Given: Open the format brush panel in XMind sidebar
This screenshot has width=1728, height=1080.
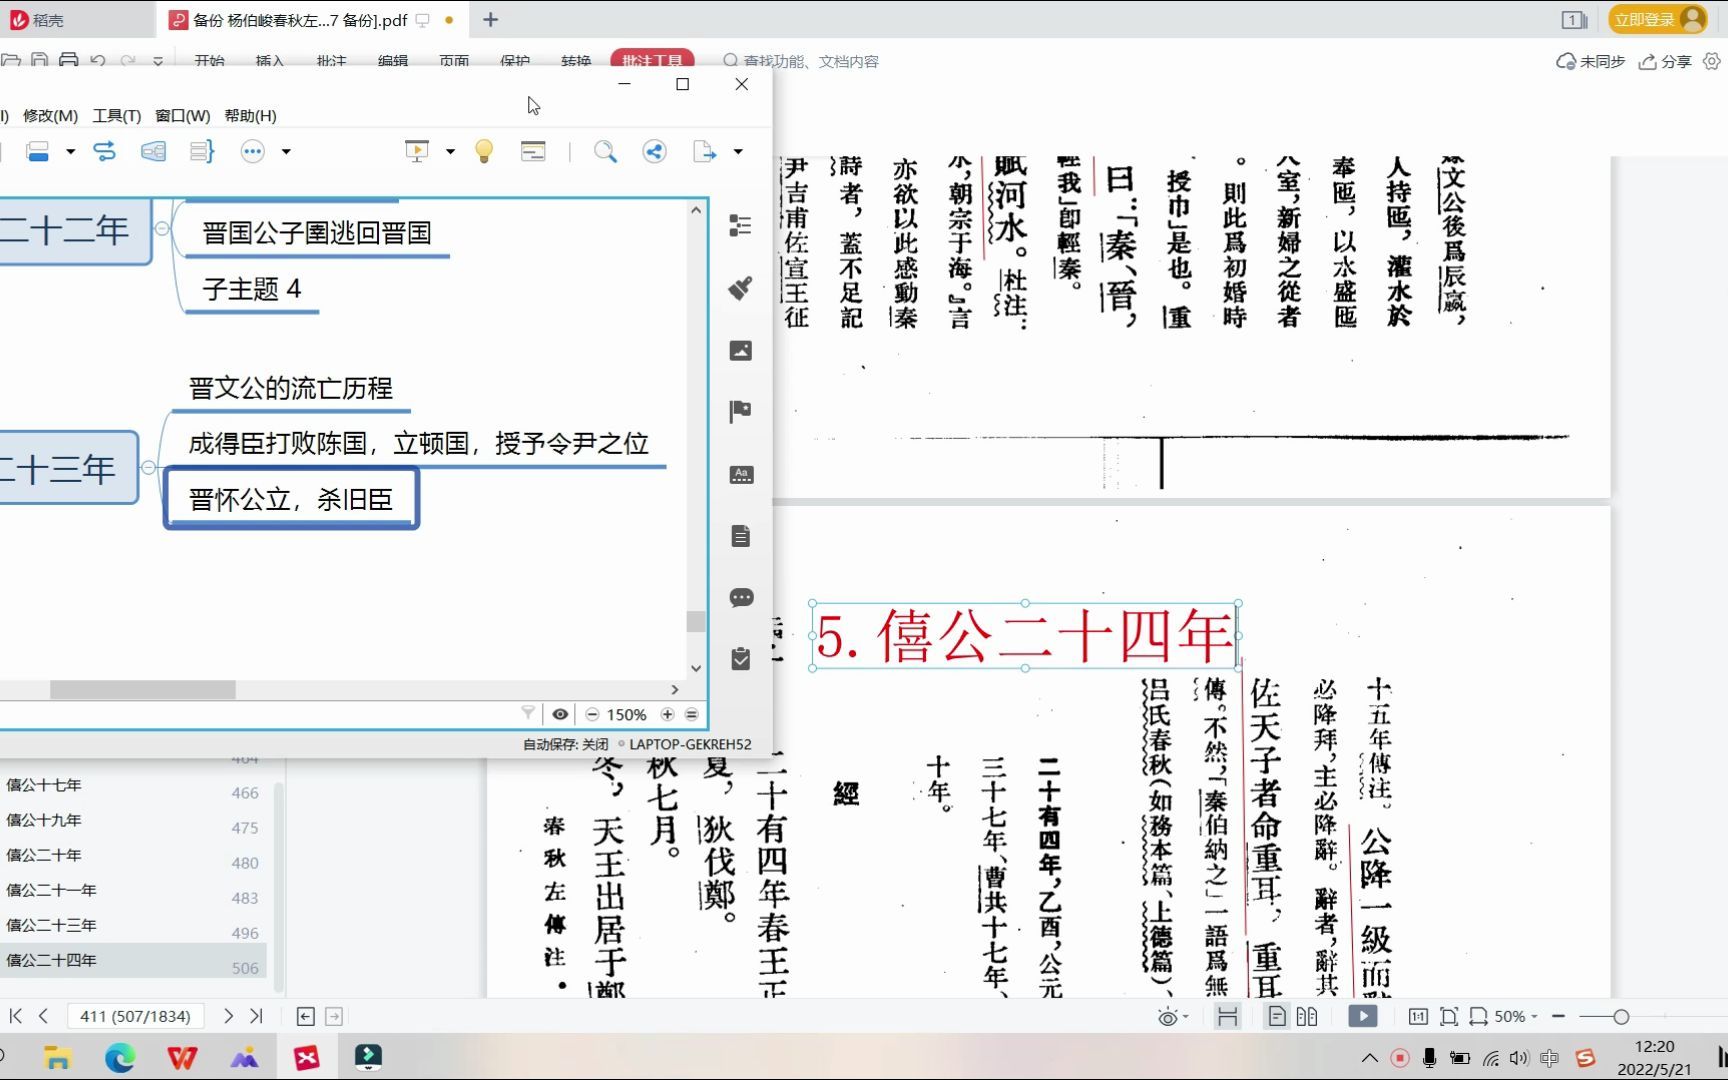Looking at the screenshot, I should 740,288.
